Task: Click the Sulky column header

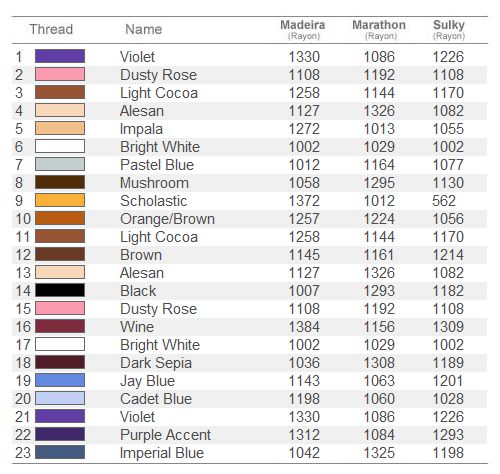Action: pyautogui.click(x=449, y=29)
